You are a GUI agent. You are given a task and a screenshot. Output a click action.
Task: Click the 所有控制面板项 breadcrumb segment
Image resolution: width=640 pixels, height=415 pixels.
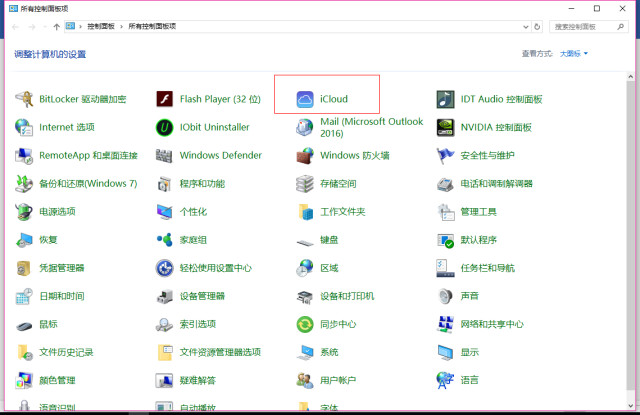pos(152,27)
